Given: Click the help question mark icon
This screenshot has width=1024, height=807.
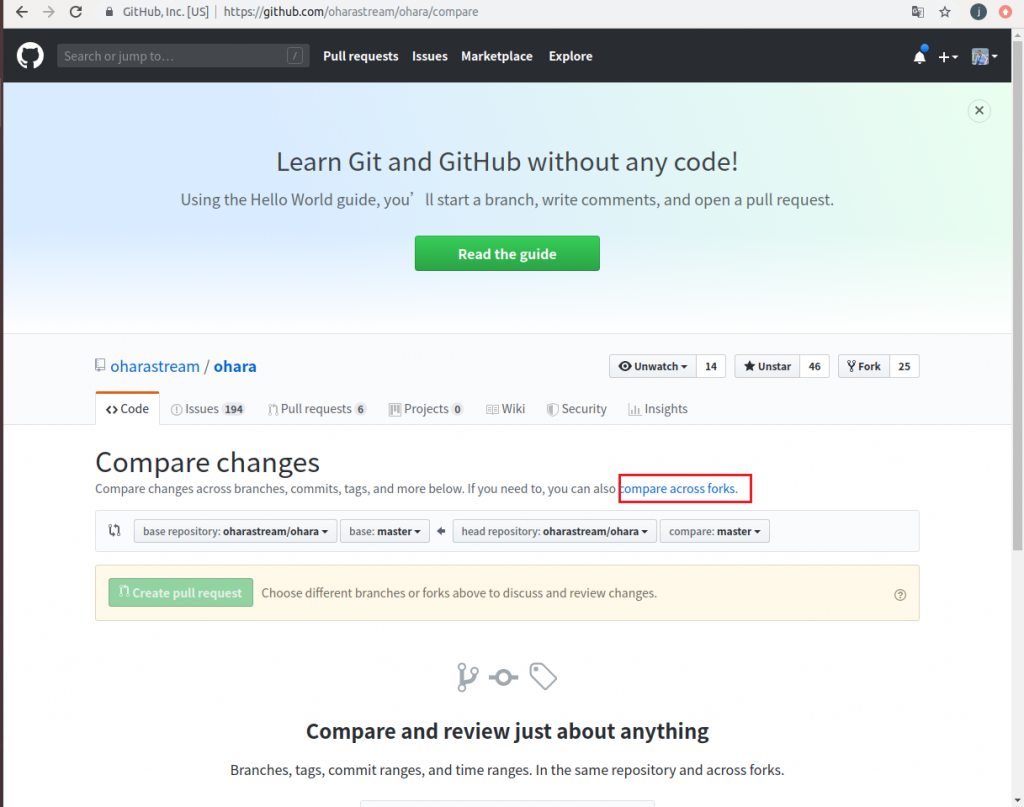Looking at the screenshot, I should click(x=900, y=595).
